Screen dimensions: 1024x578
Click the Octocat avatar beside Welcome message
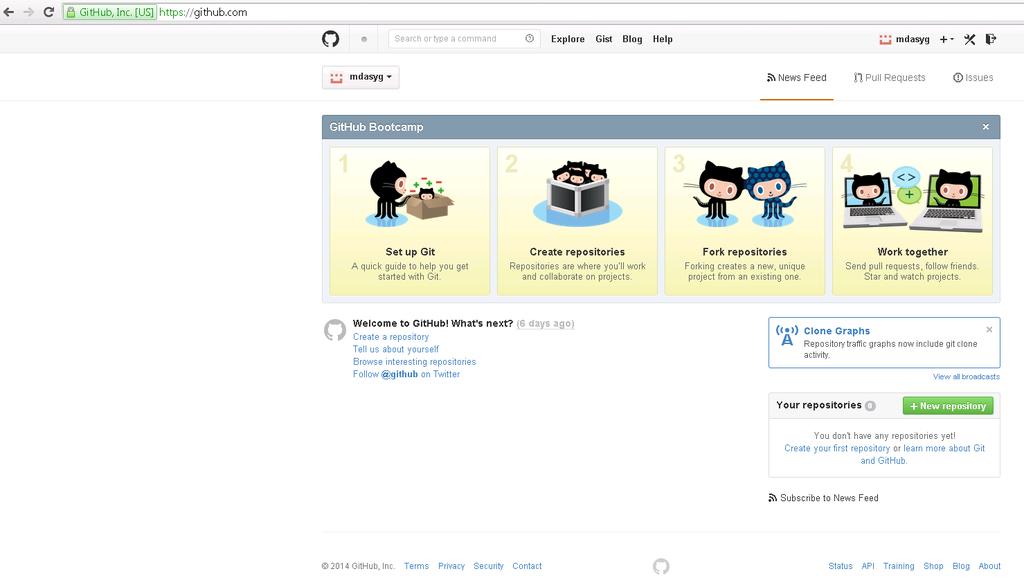click(x=335, y=330)
